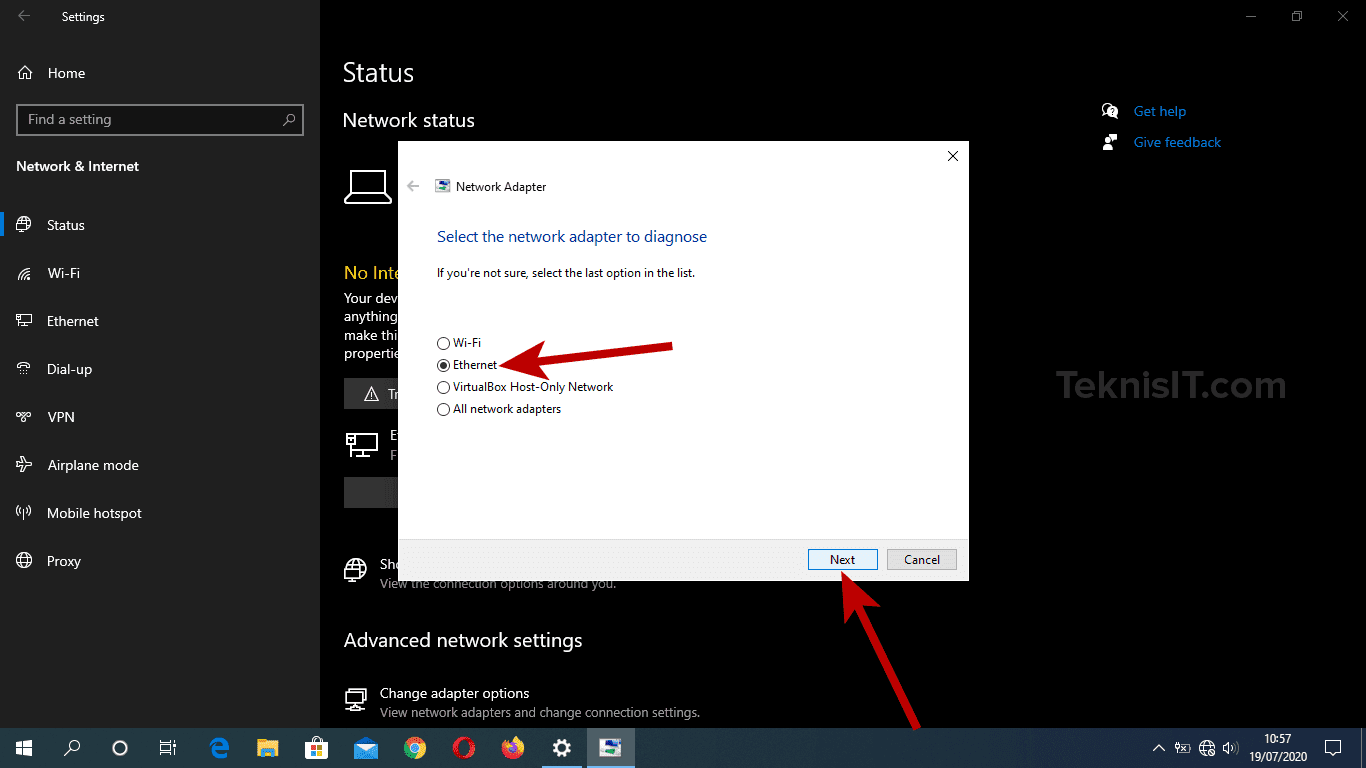The height and width of the screenshot is (768, 1366).
Task: Open Mobile hotspot settings
Action: click(x=93, y=513)
